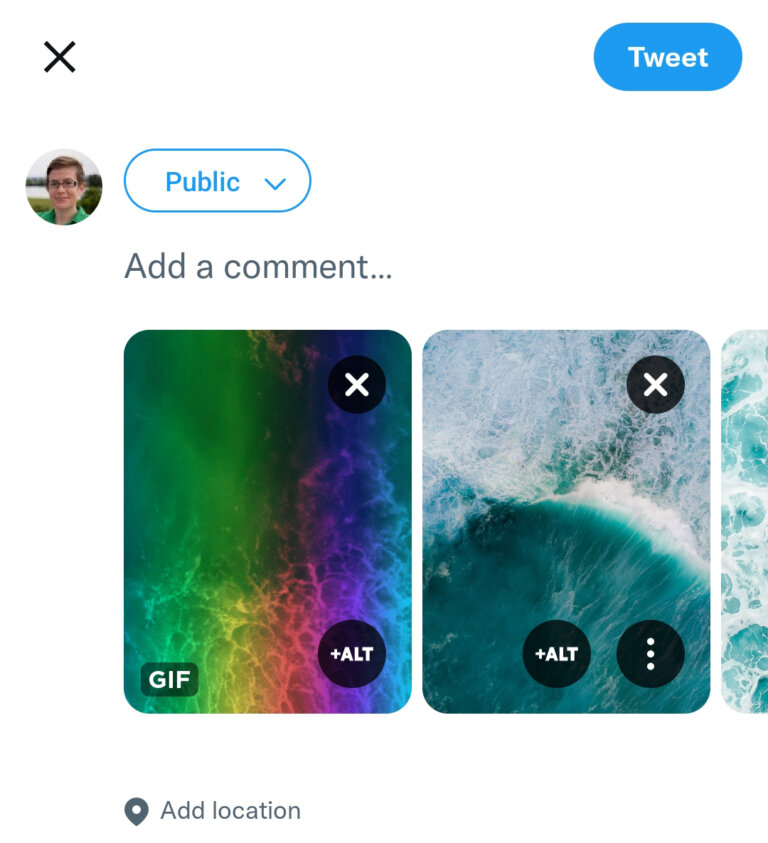Open the profile avatar photo
The image size is (768, 843).
pyautogui.click(x=64, y=187)
